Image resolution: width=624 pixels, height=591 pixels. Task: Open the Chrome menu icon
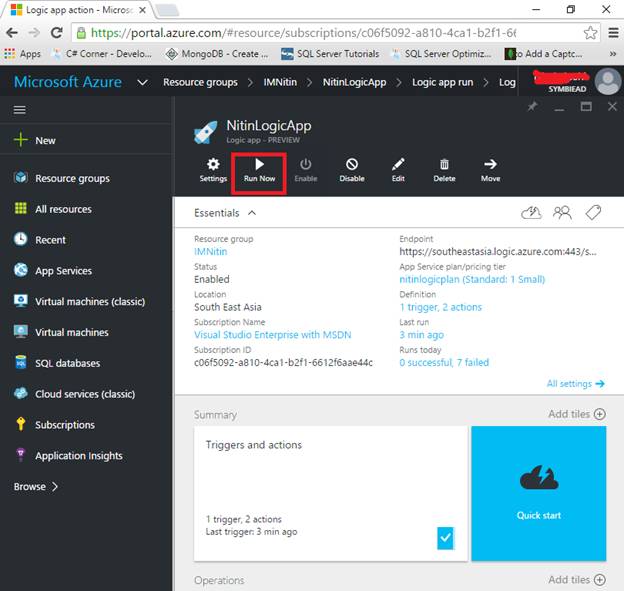click(x=613, y=33)
